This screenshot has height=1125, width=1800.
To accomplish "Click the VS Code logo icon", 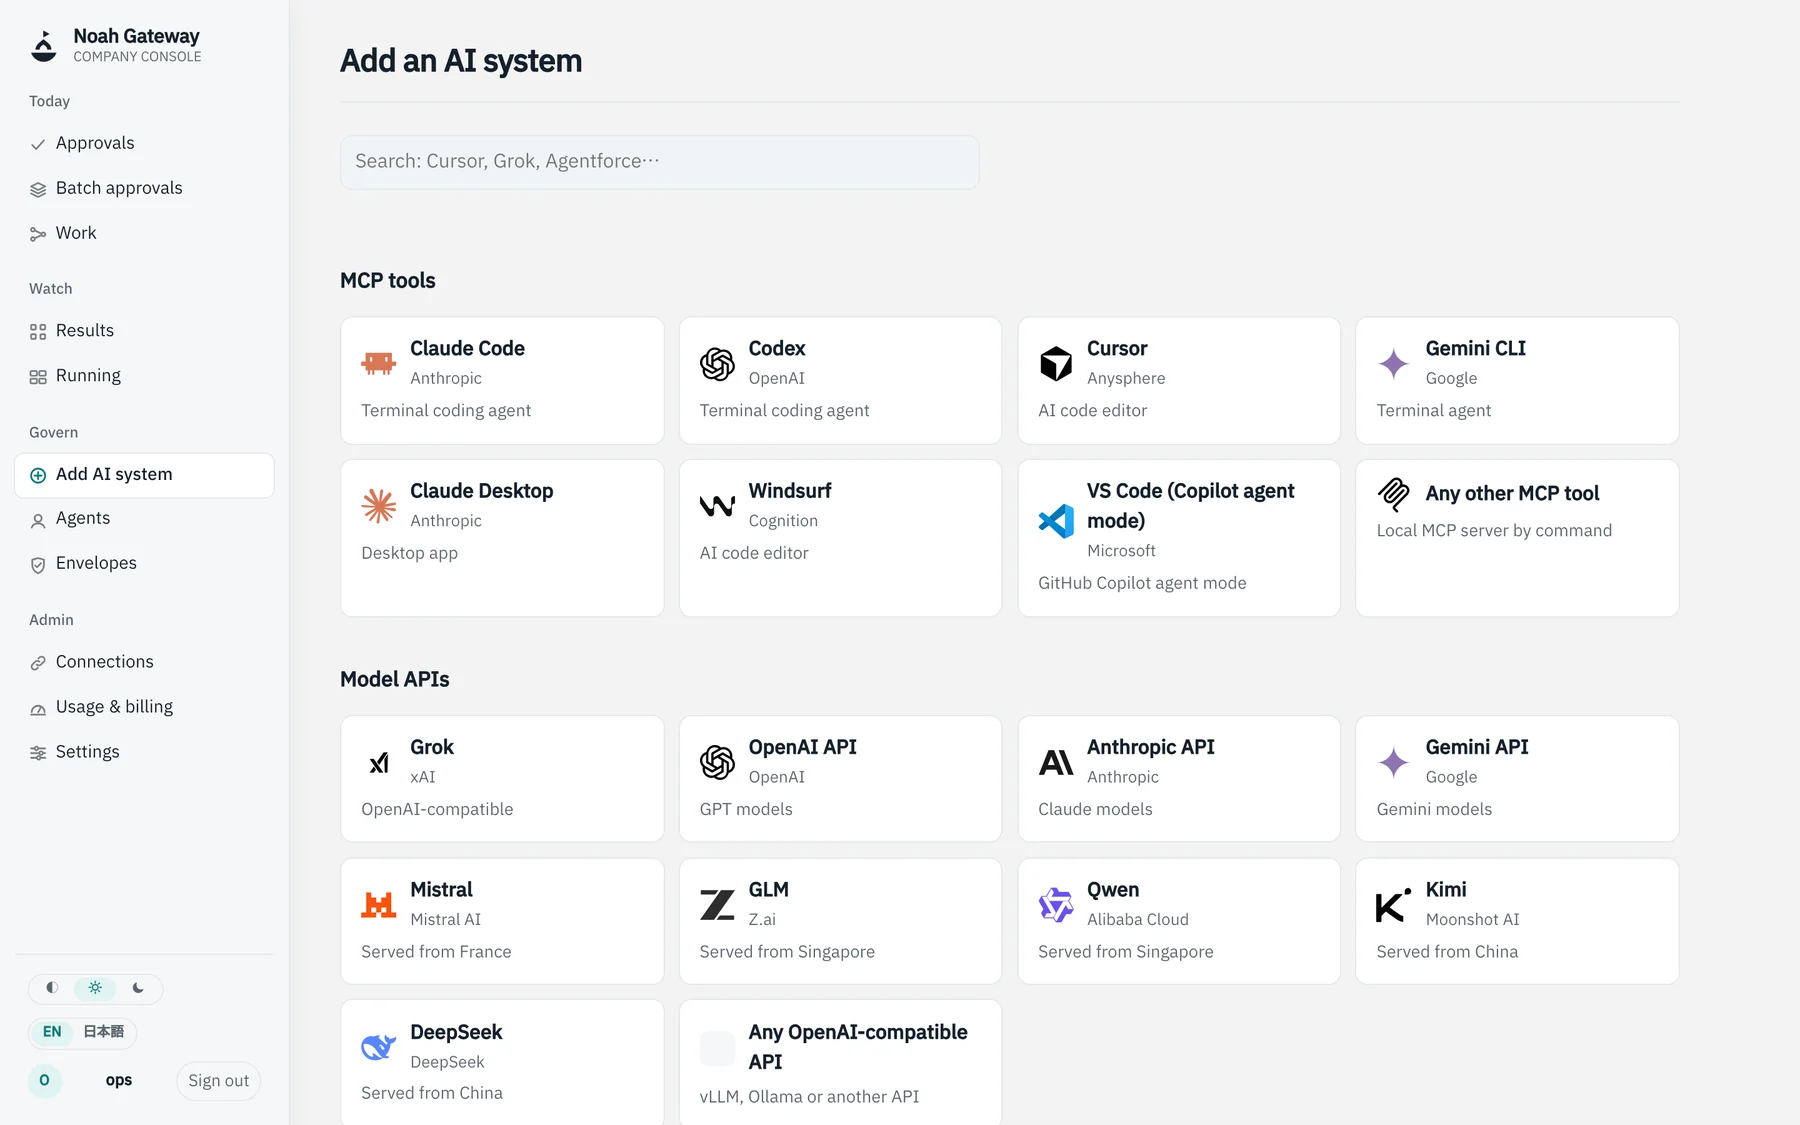I will tap(1056, 520).
